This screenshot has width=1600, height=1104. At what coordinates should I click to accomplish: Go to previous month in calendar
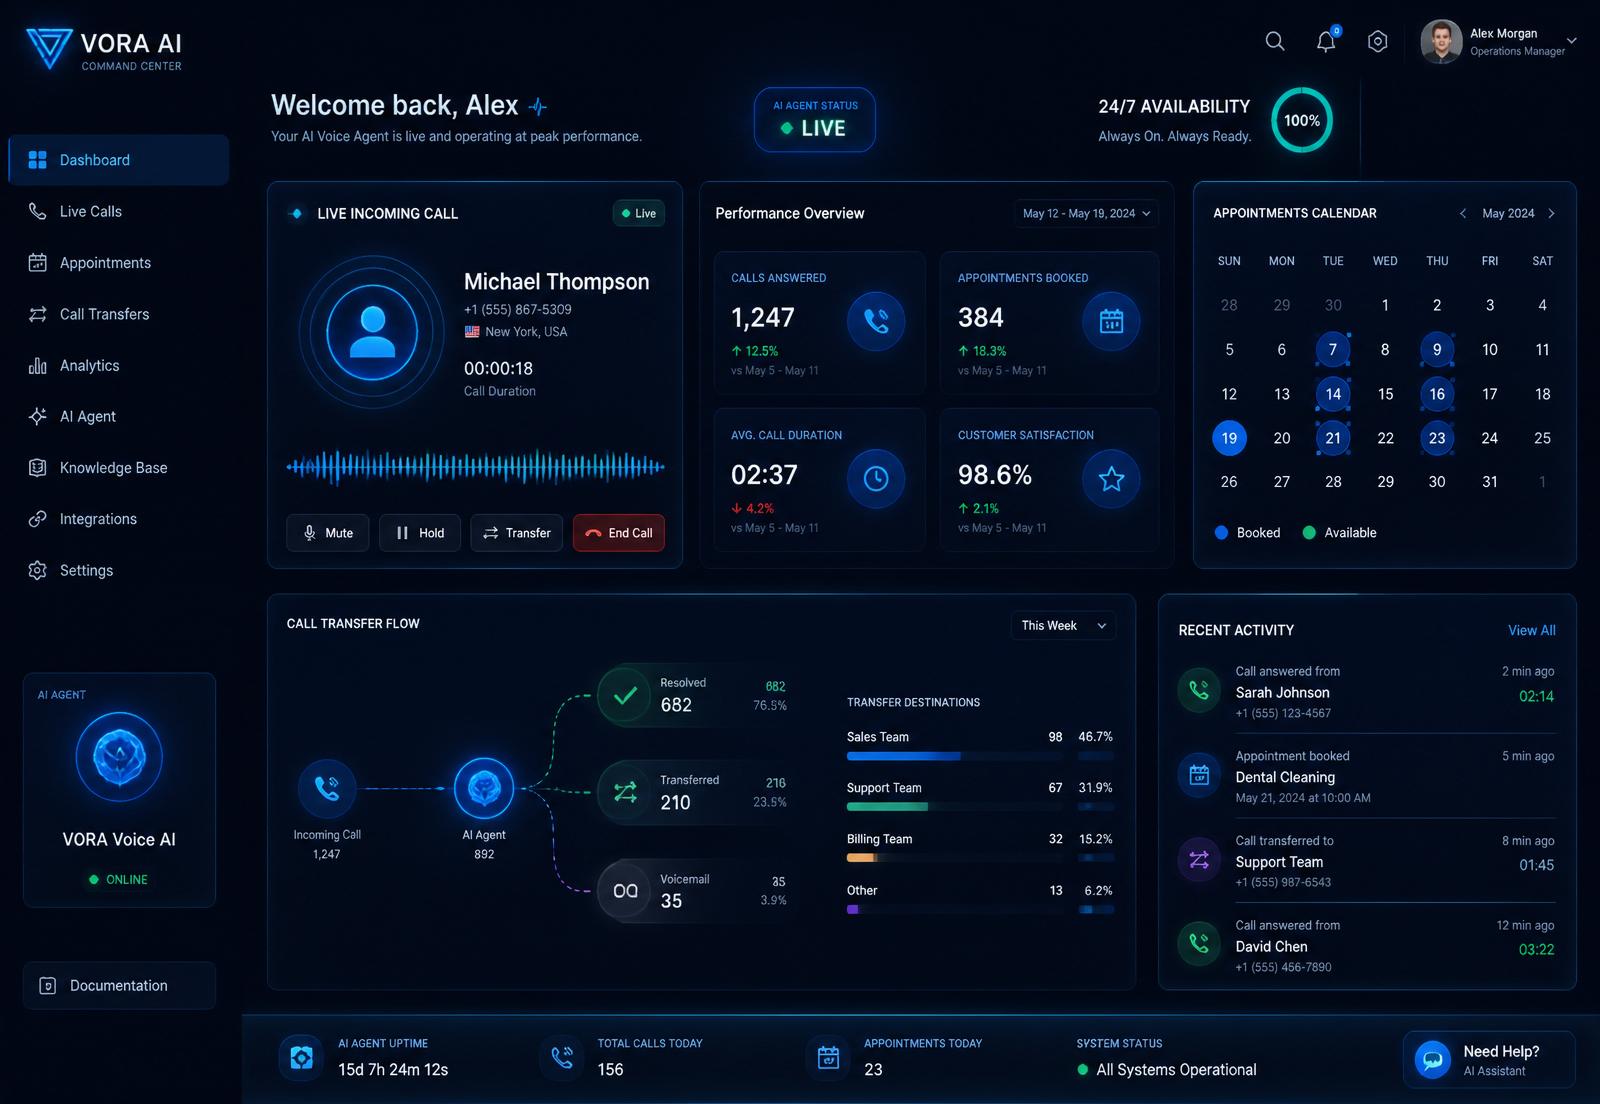1463,213
